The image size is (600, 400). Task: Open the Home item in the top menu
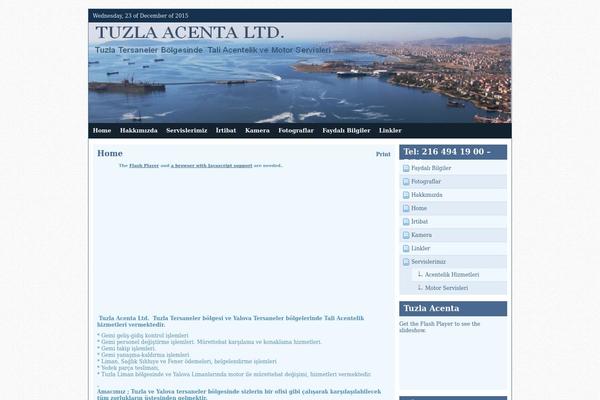coord(102,131)
